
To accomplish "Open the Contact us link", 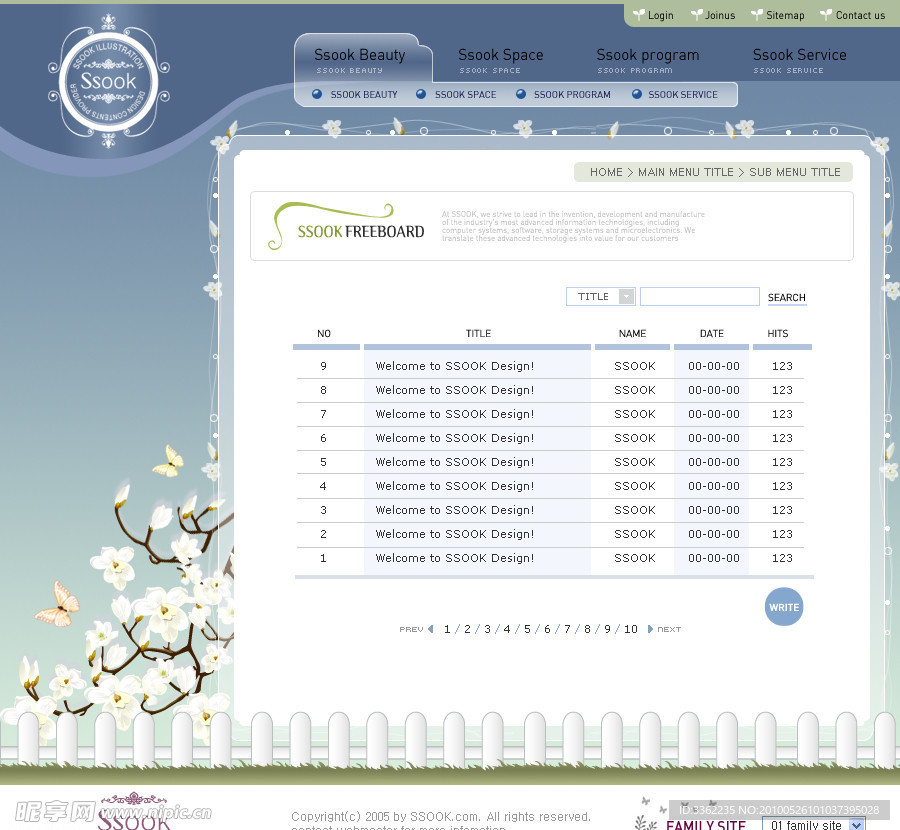I will [860, 15].
